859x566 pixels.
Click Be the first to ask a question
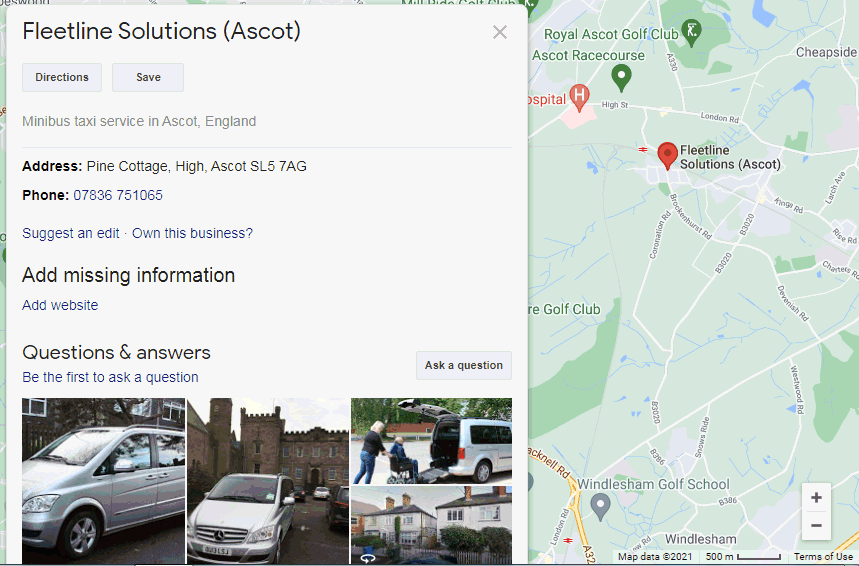click(x=110, y=377)
